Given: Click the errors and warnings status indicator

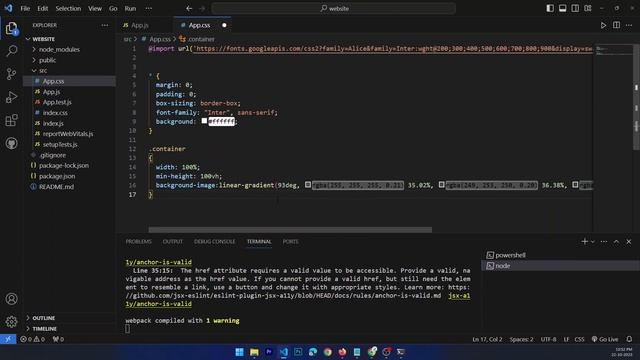Looking at the screenshot, I should (33, 339).
